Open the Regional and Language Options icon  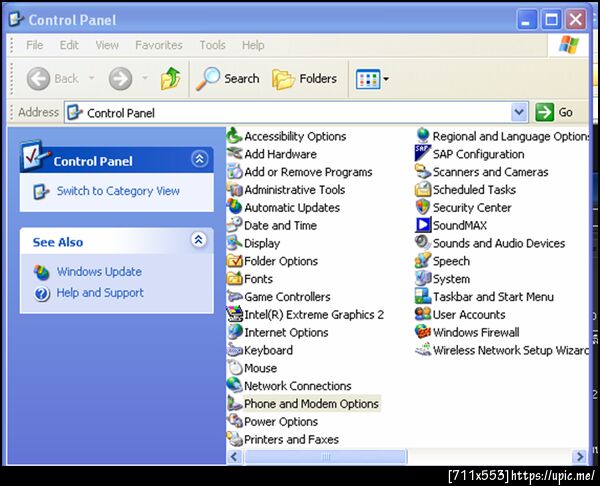(x=423, y=136)
